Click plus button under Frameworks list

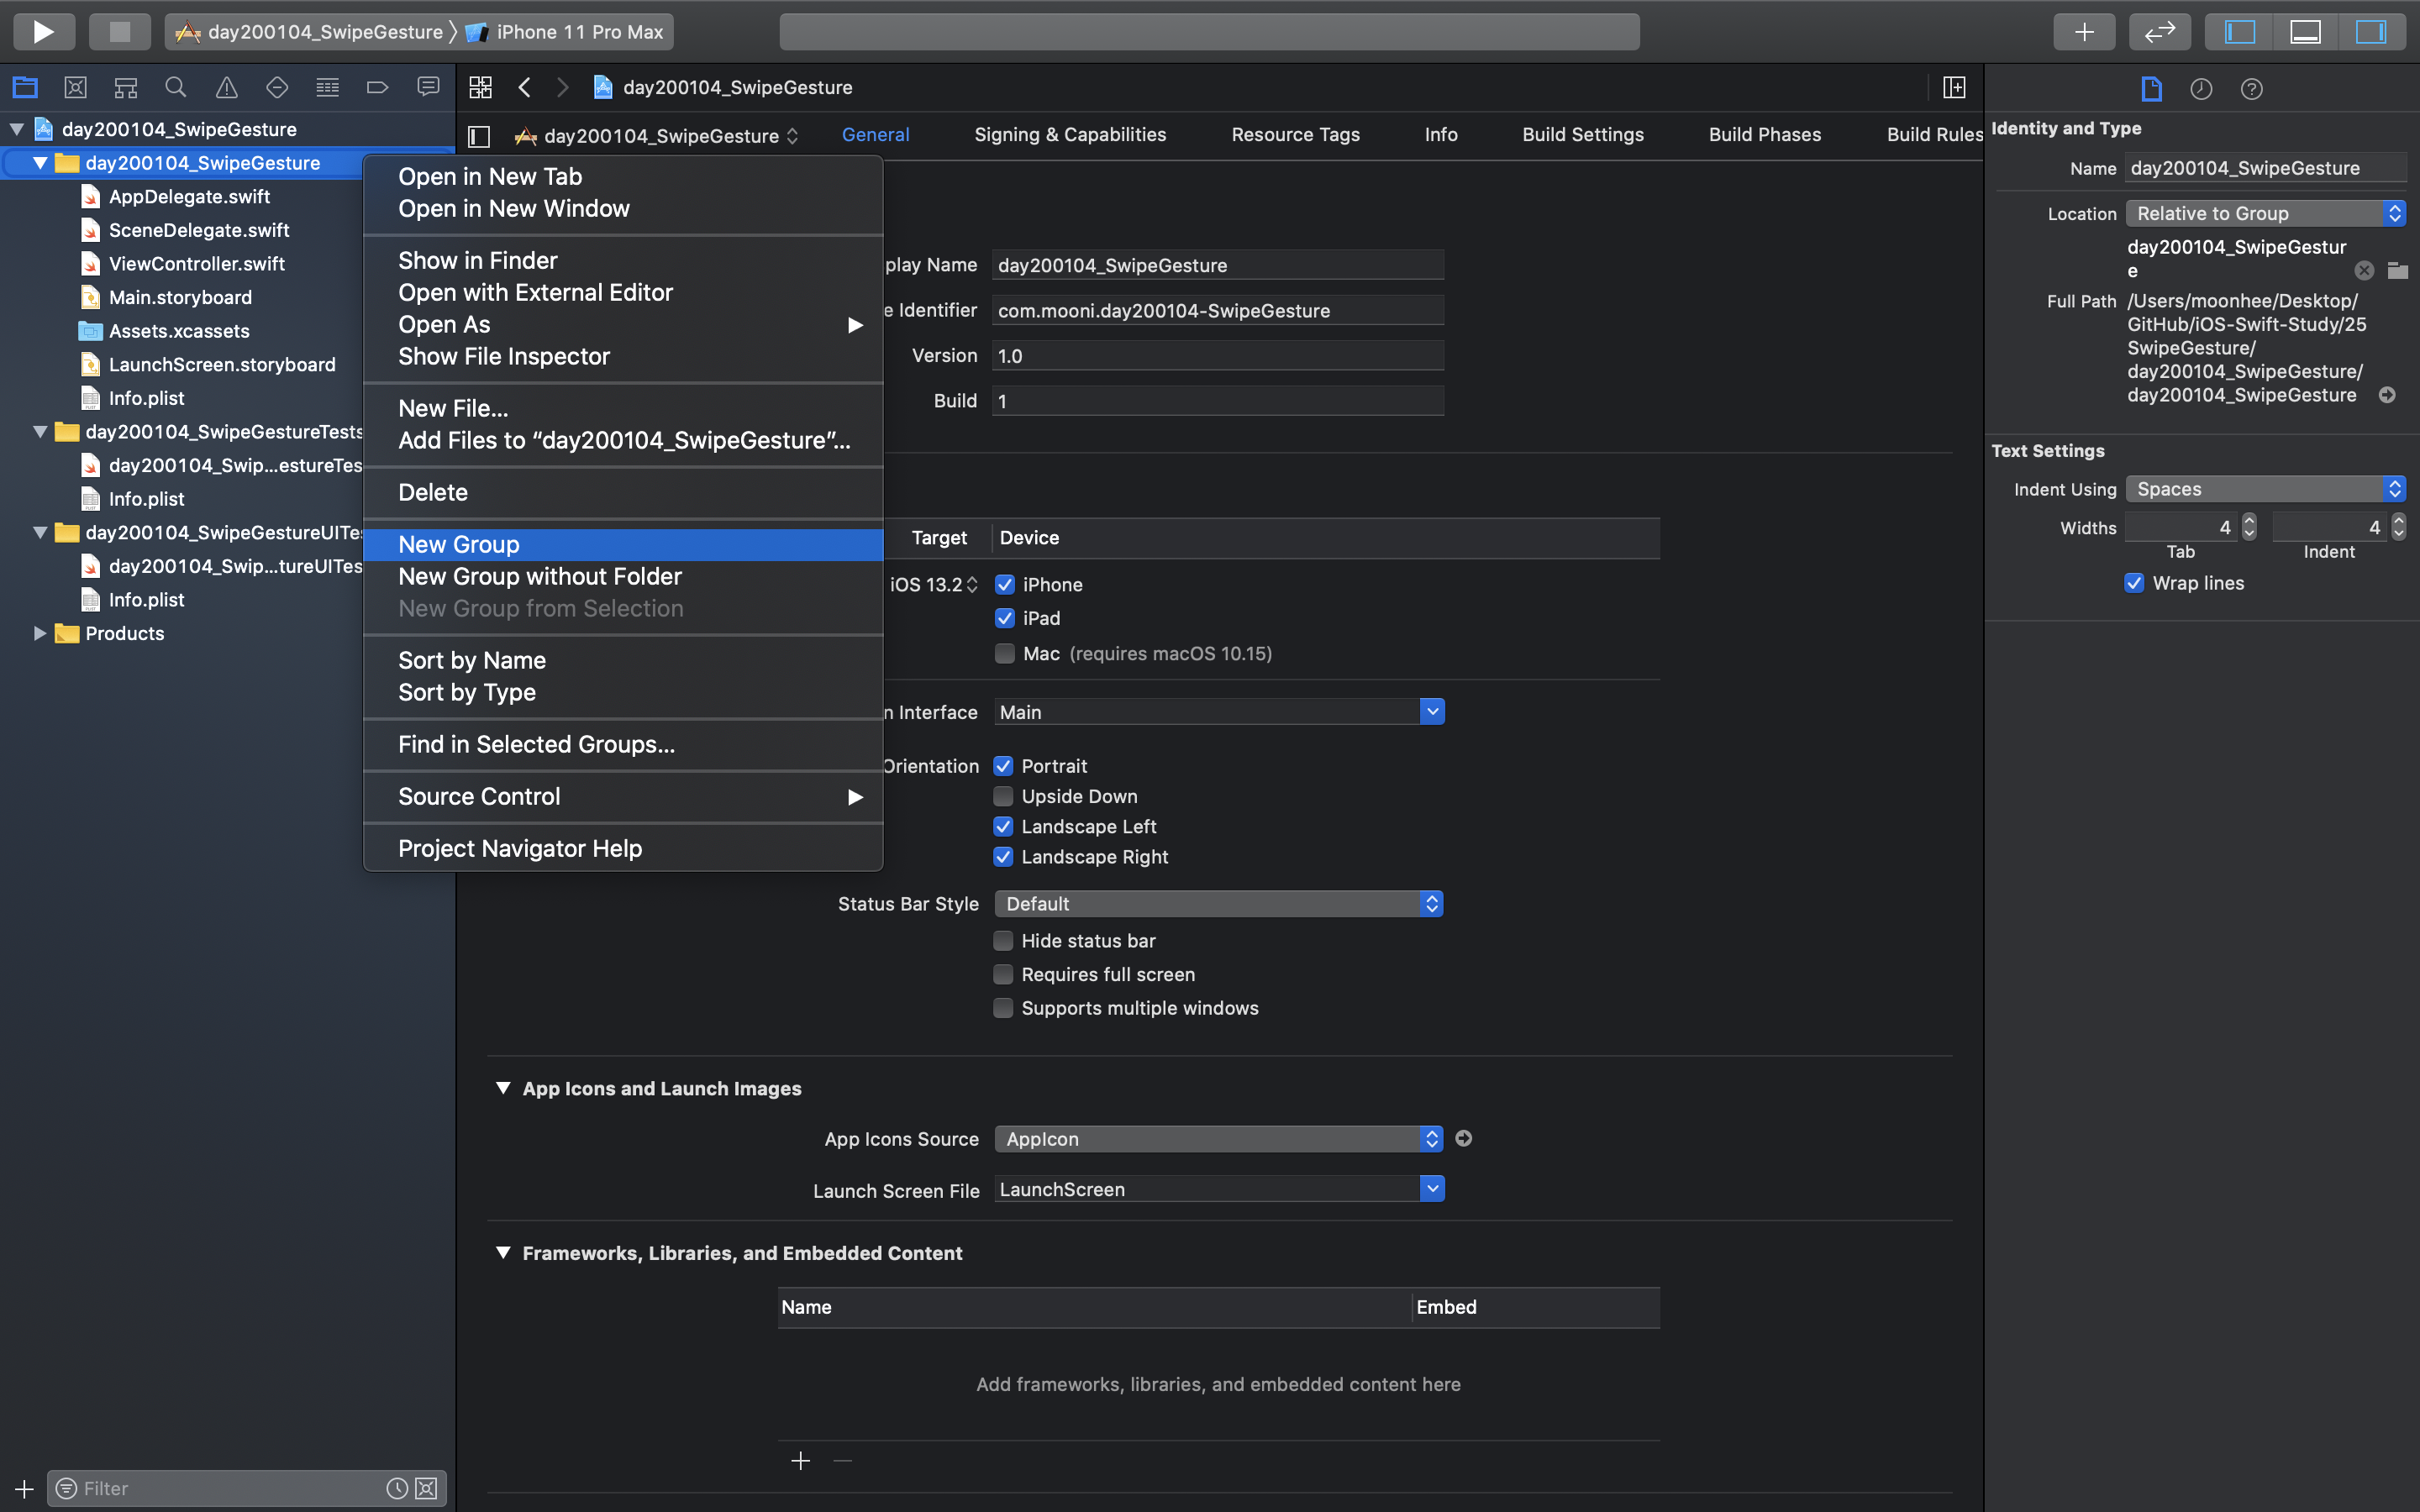800,1461
